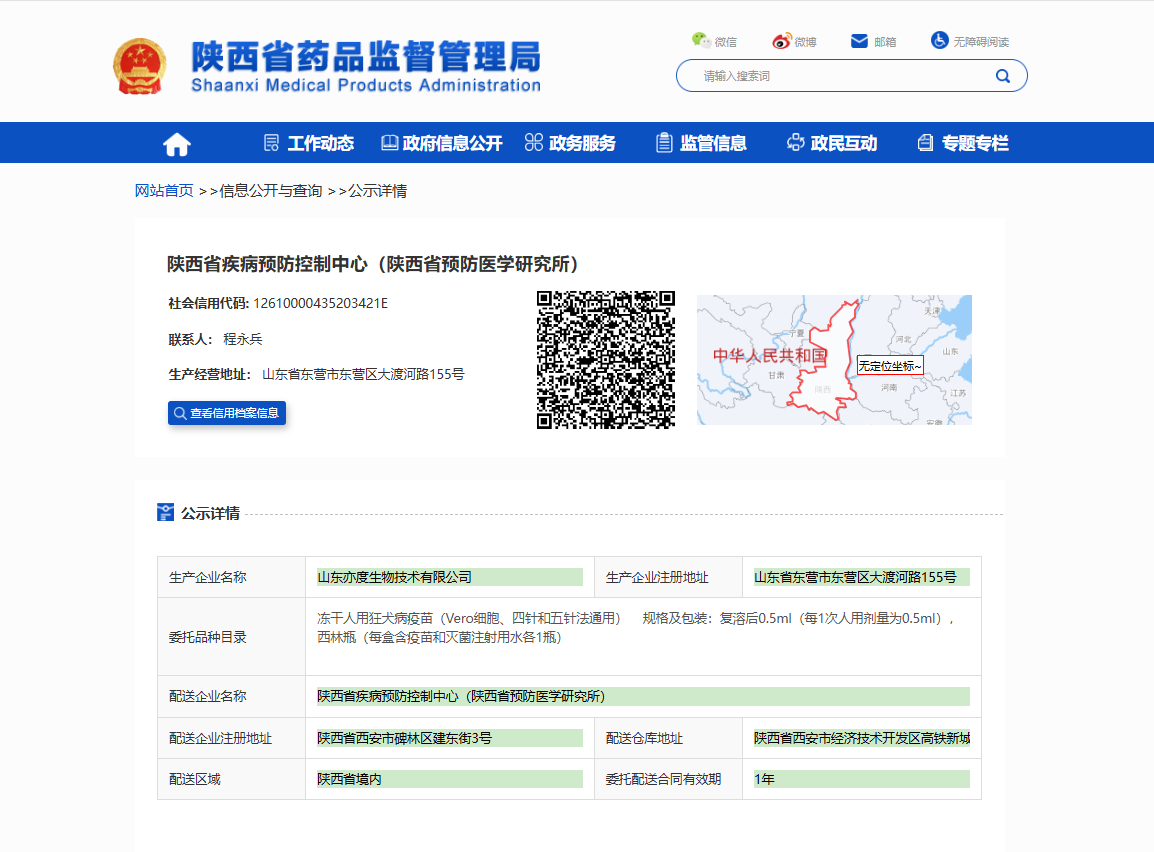Image resolution: width=1154 pixels, height=852 pixels.
Task: Click the mailbox (邮箱) envelope icon
Action: (x=859, y=41)
